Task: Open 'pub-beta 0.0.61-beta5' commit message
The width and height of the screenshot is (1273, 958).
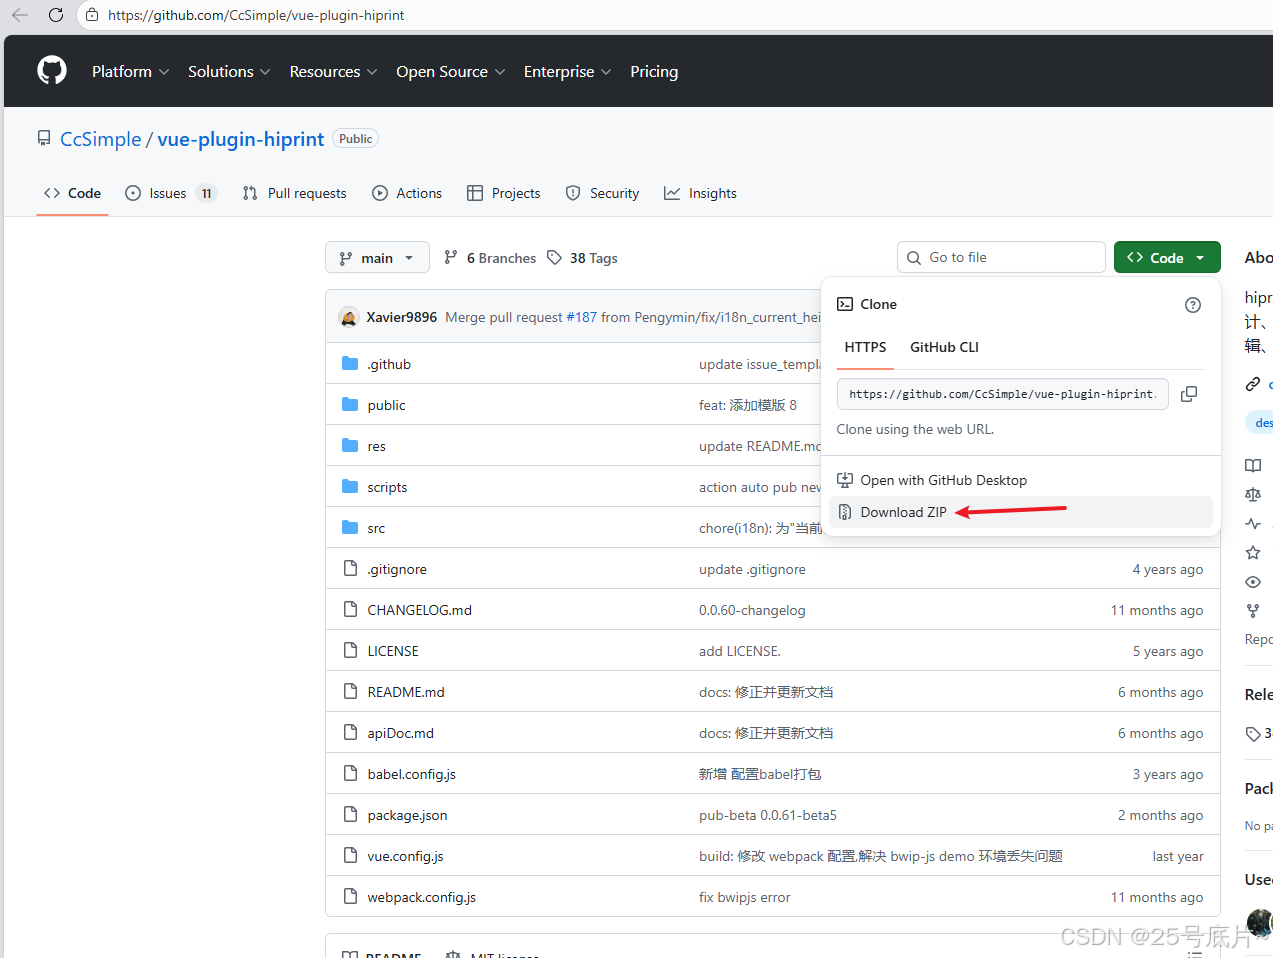Action: (x=768, y=815)
